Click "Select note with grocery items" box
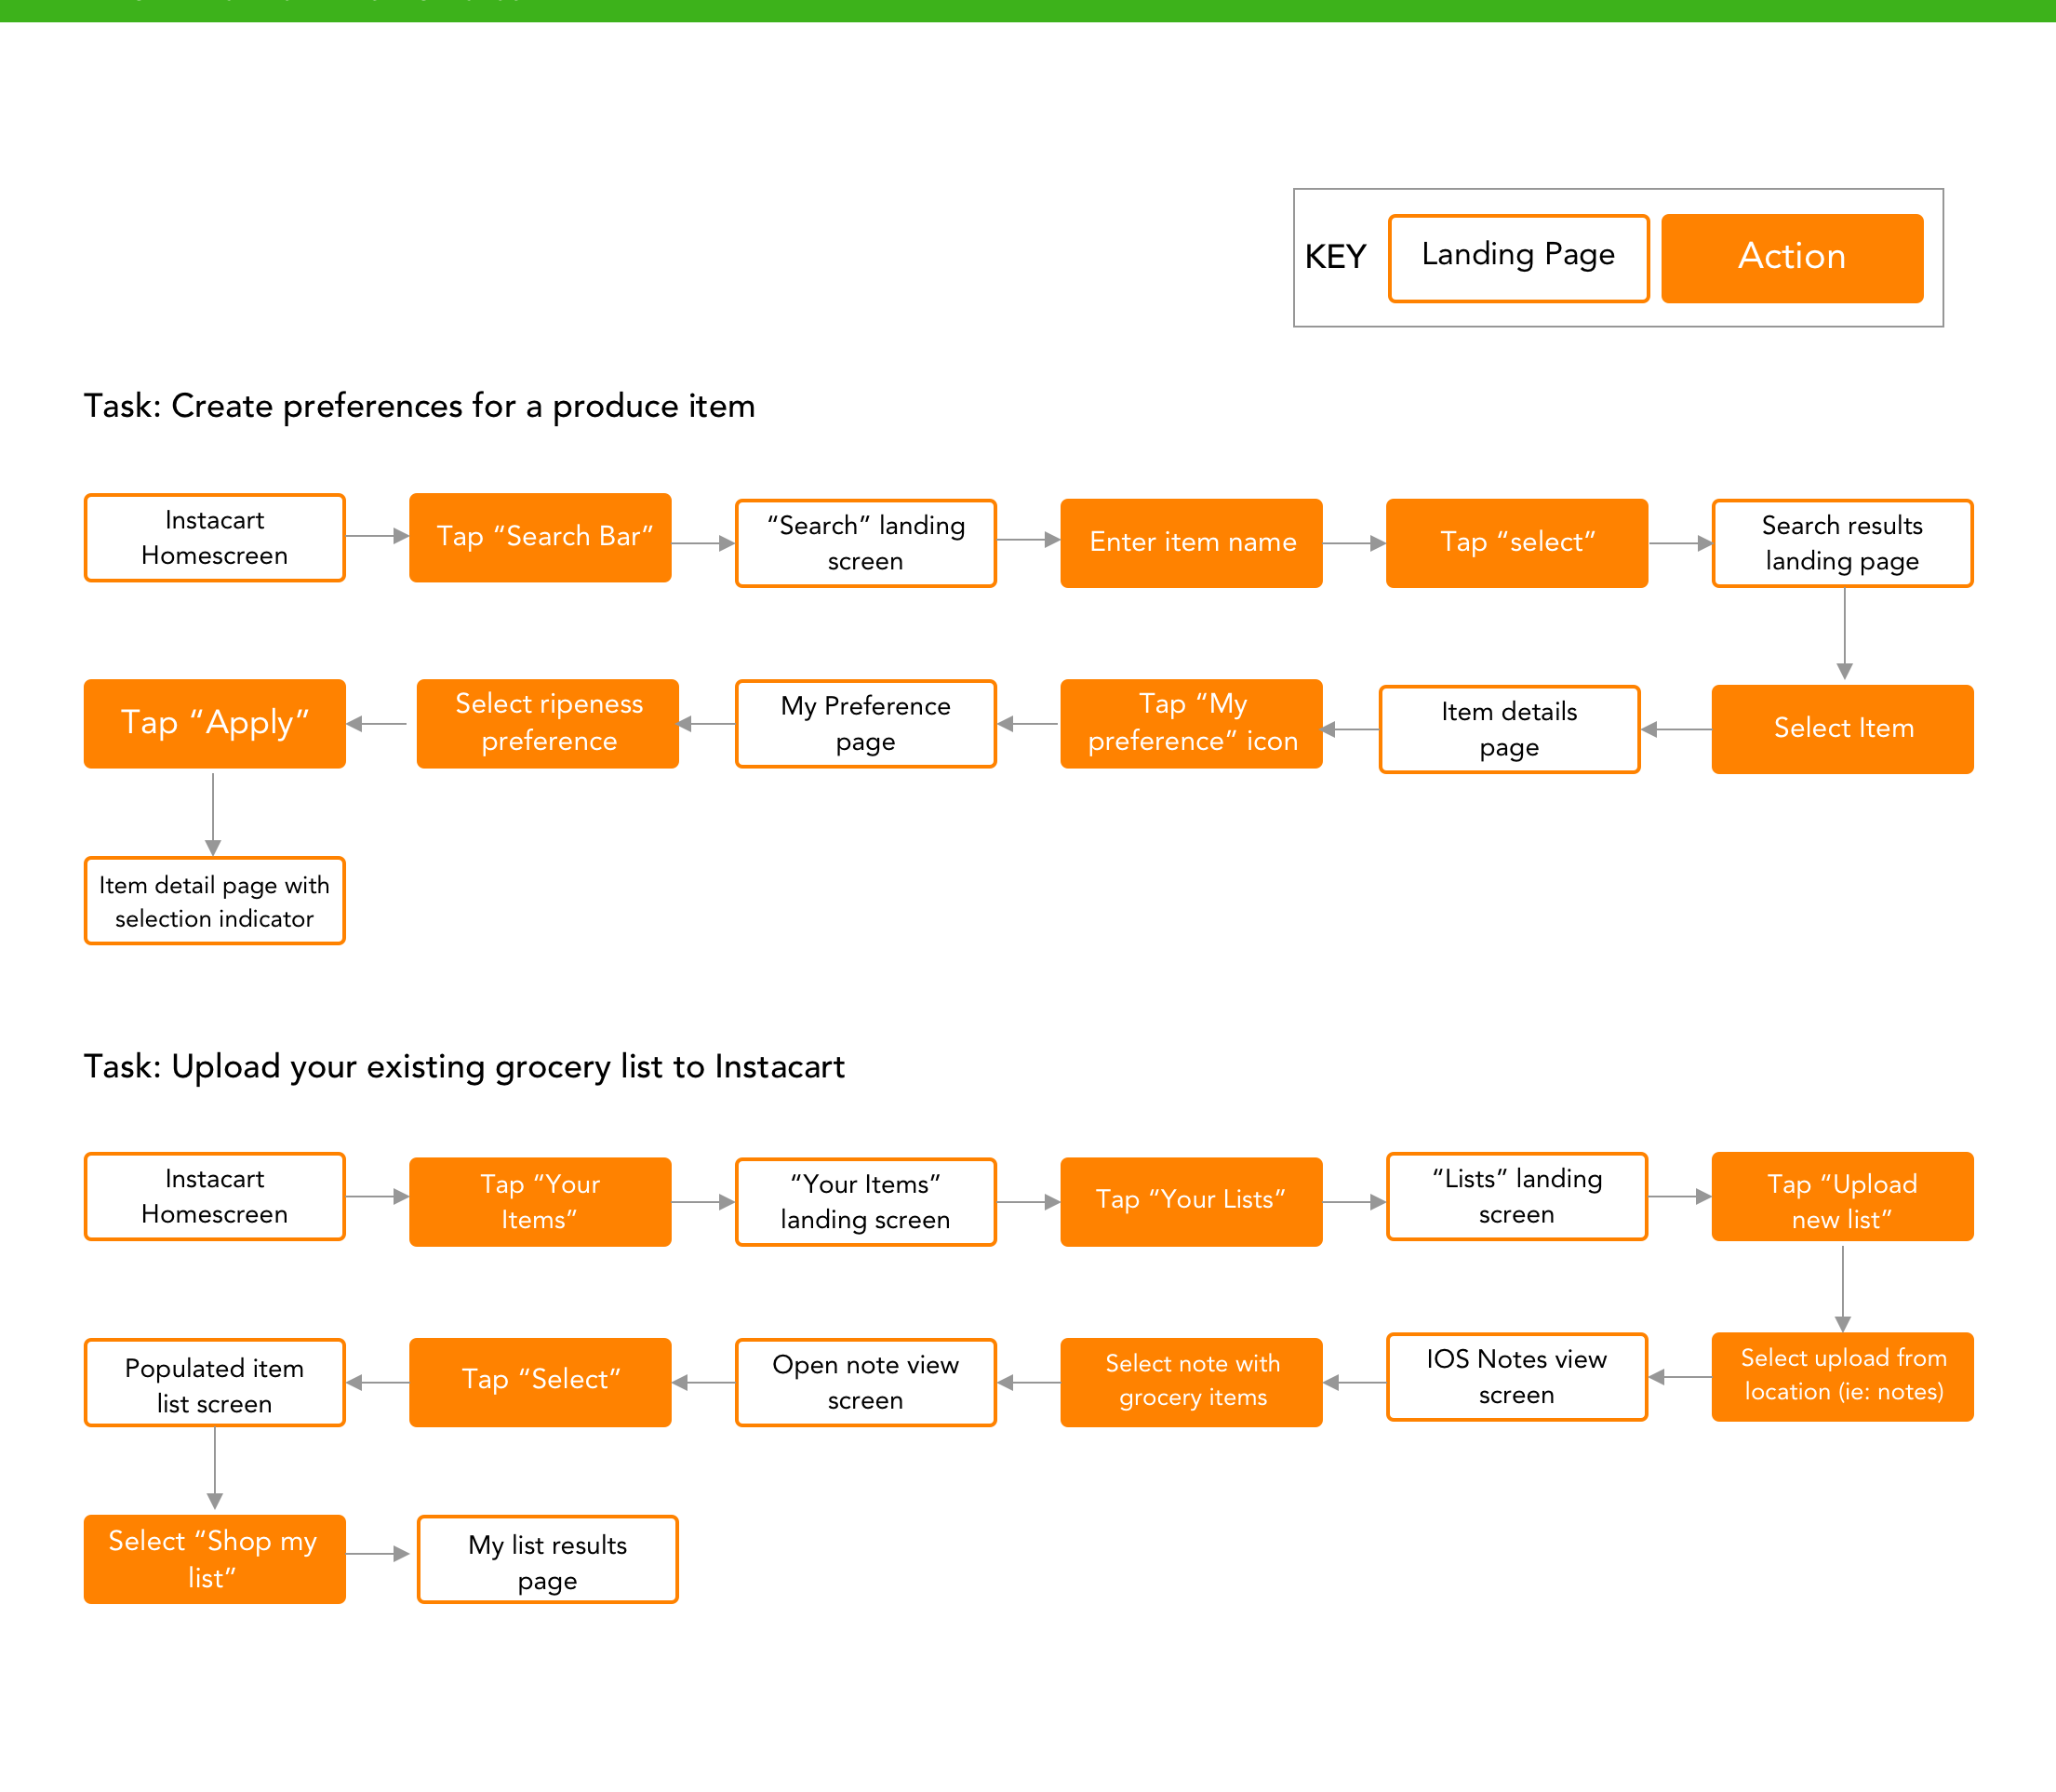 (1192, 1382)
